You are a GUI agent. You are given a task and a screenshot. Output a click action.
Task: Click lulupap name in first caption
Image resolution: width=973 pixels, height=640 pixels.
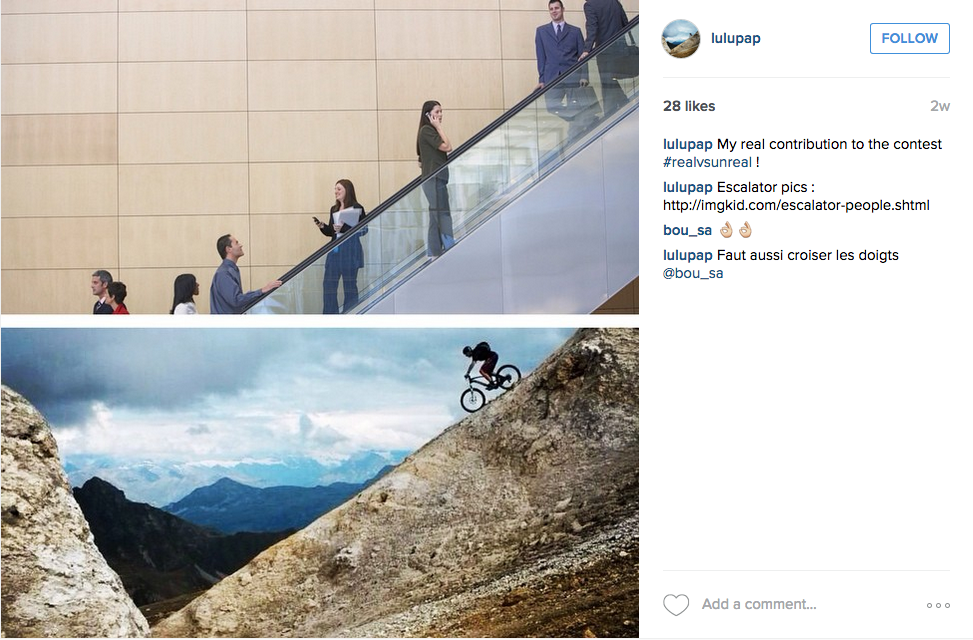[688, 144]
